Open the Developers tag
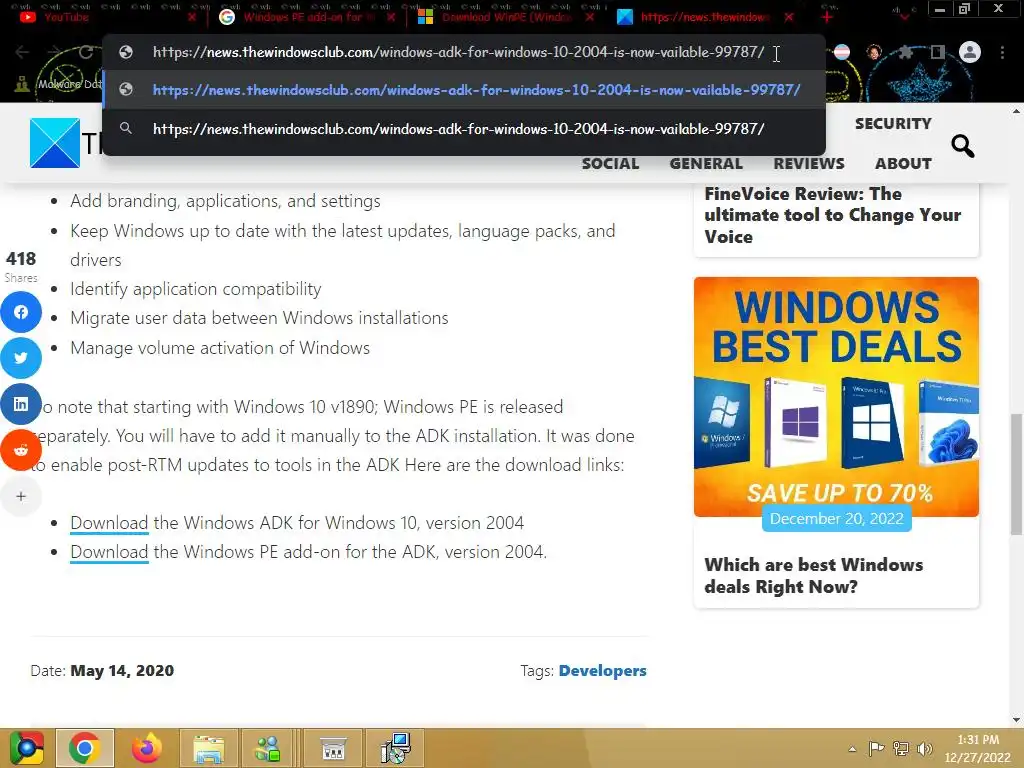This screenshot has height=768, width=1024. pyautogui.click(x=602, y=671)
